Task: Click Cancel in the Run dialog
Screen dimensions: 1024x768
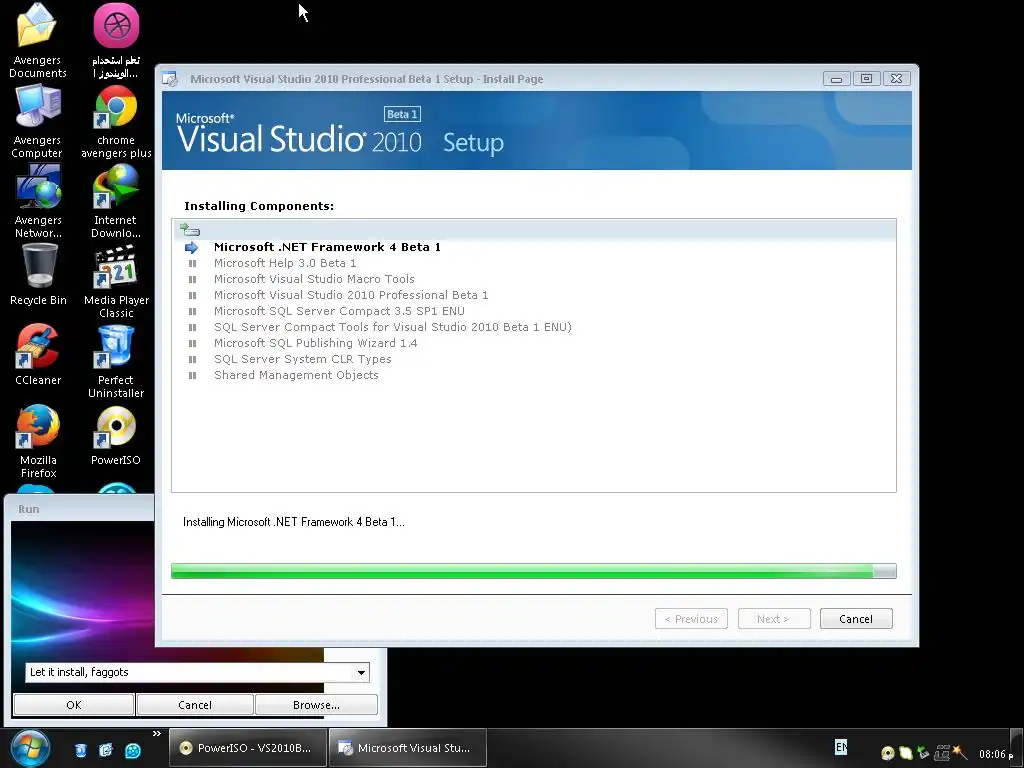Action: [195, 705]
